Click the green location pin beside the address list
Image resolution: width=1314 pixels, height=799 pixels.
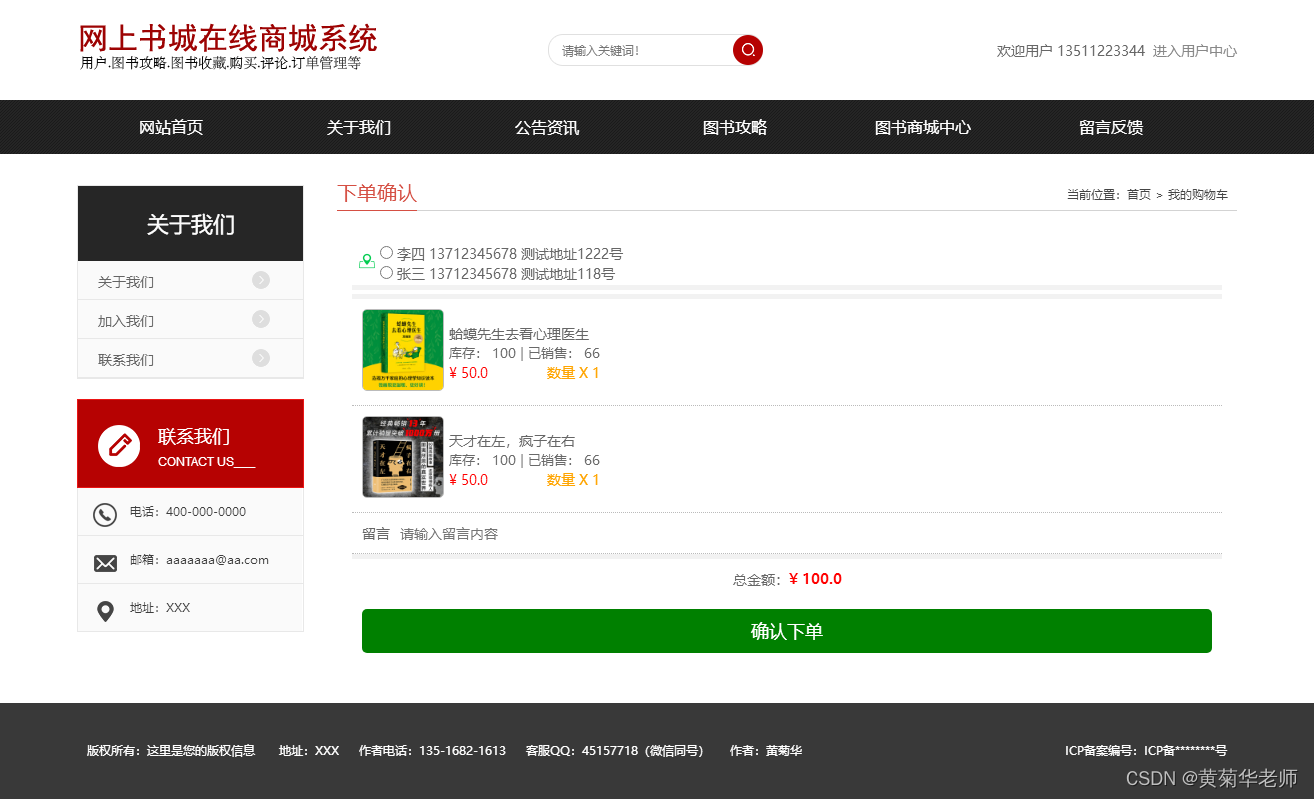pos(367,260)
